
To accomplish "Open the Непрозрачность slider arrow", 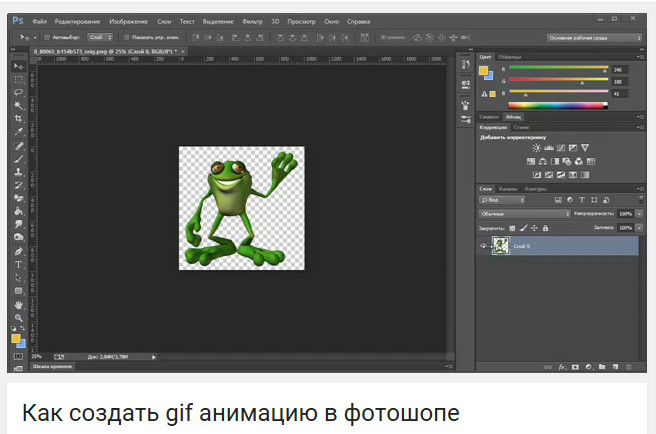I will [639, 214].
